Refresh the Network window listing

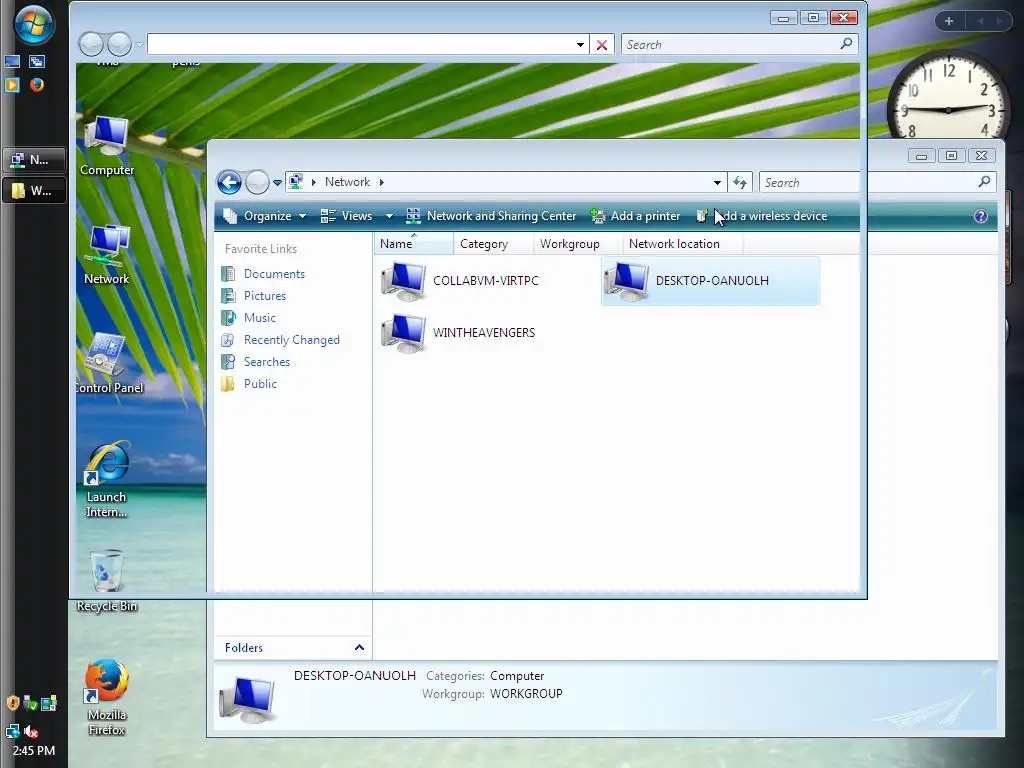739,183
